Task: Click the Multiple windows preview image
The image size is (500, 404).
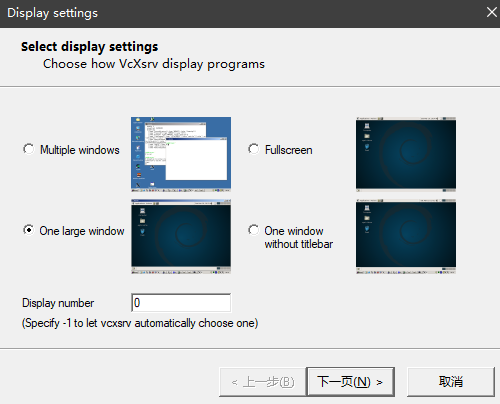Action: (181, 154)
